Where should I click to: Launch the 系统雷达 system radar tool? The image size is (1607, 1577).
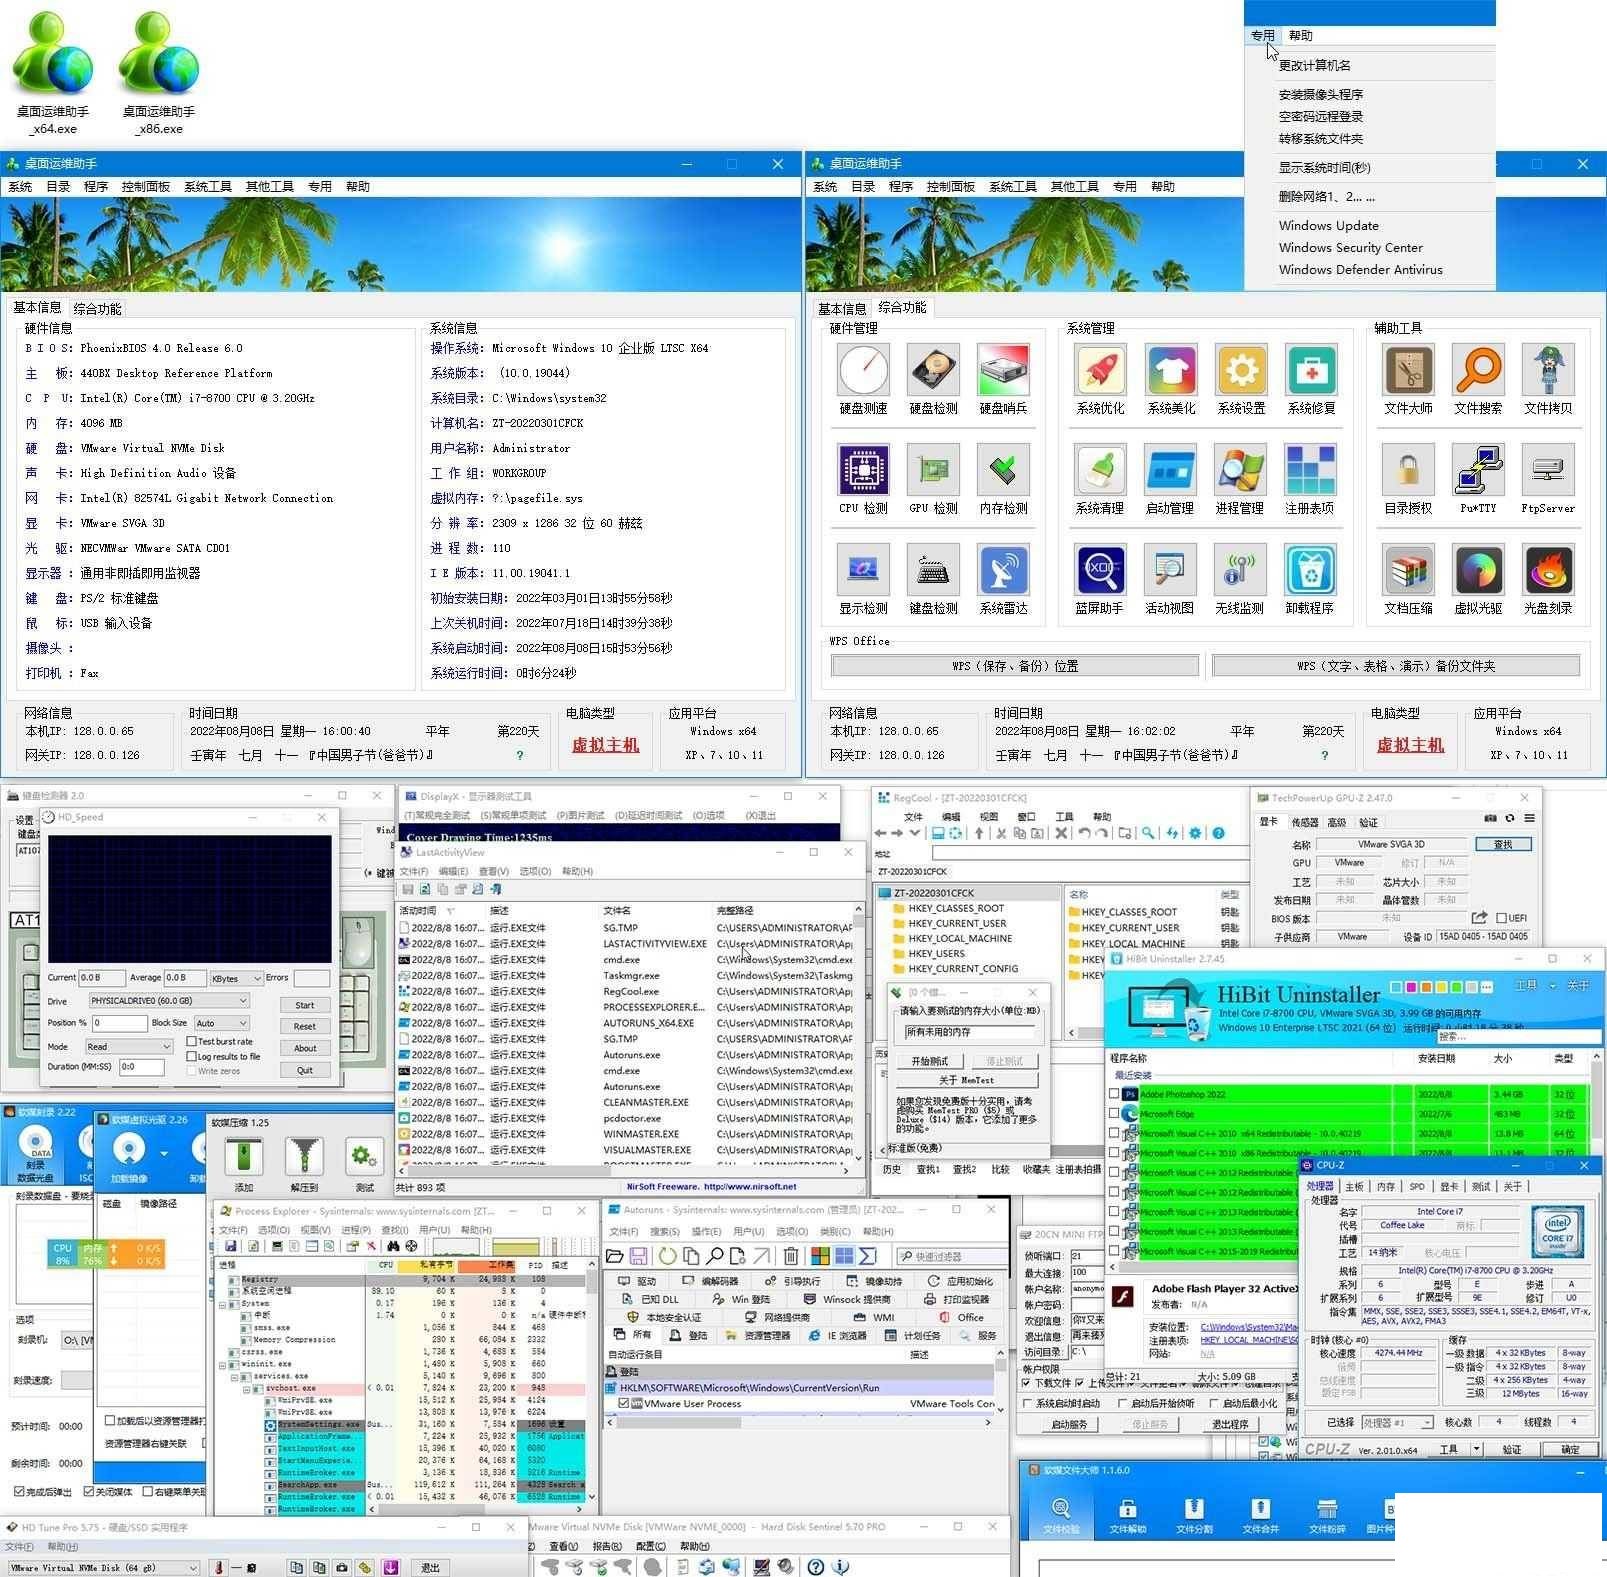[1003, 570]
